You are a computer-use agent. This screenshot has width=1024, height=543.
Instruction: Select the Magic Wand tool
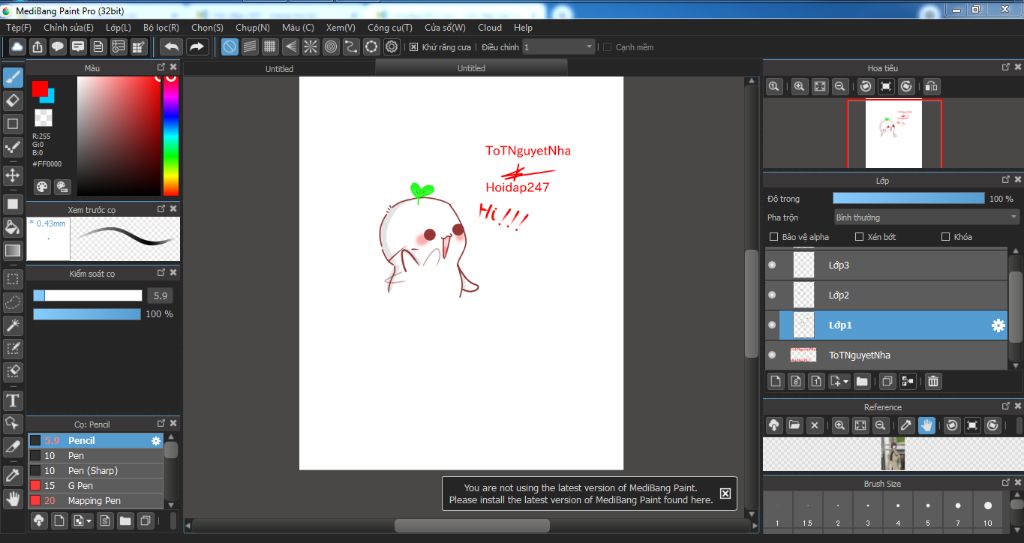point(12,325)
